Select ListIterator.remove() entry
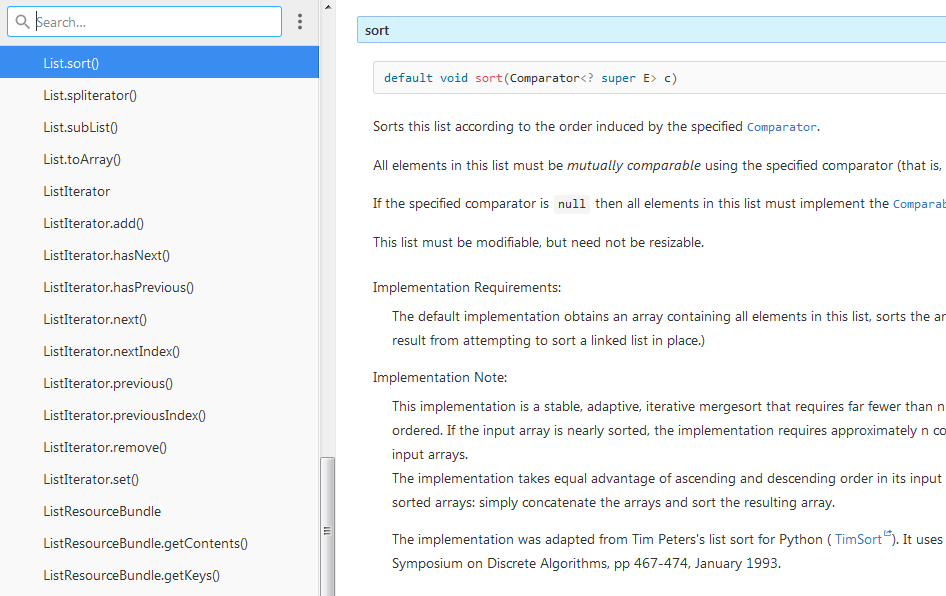Viewport: 946px width, 596px height. (105, 447)
